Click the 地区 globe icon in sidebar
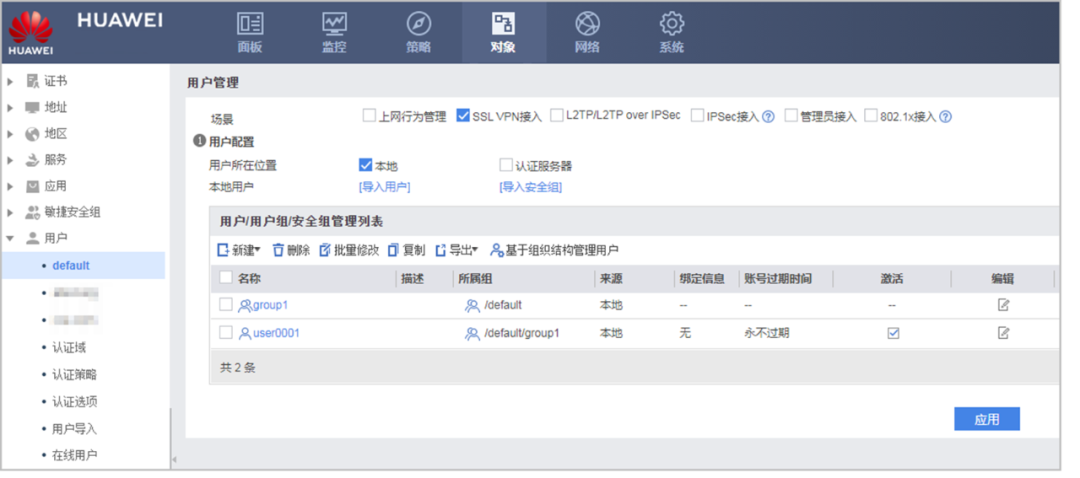Viewport: 1080px width, 478px height. [x=32, y=134]
